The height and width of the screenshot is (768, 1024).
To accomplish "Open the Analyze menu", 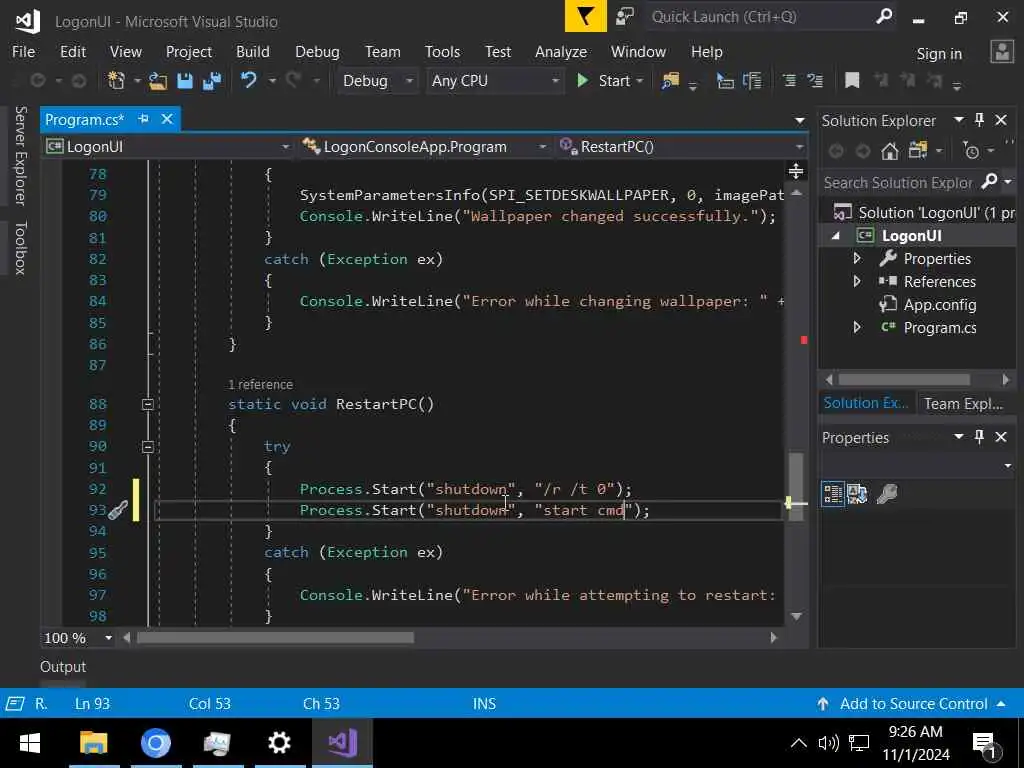I will pos(560,52).
